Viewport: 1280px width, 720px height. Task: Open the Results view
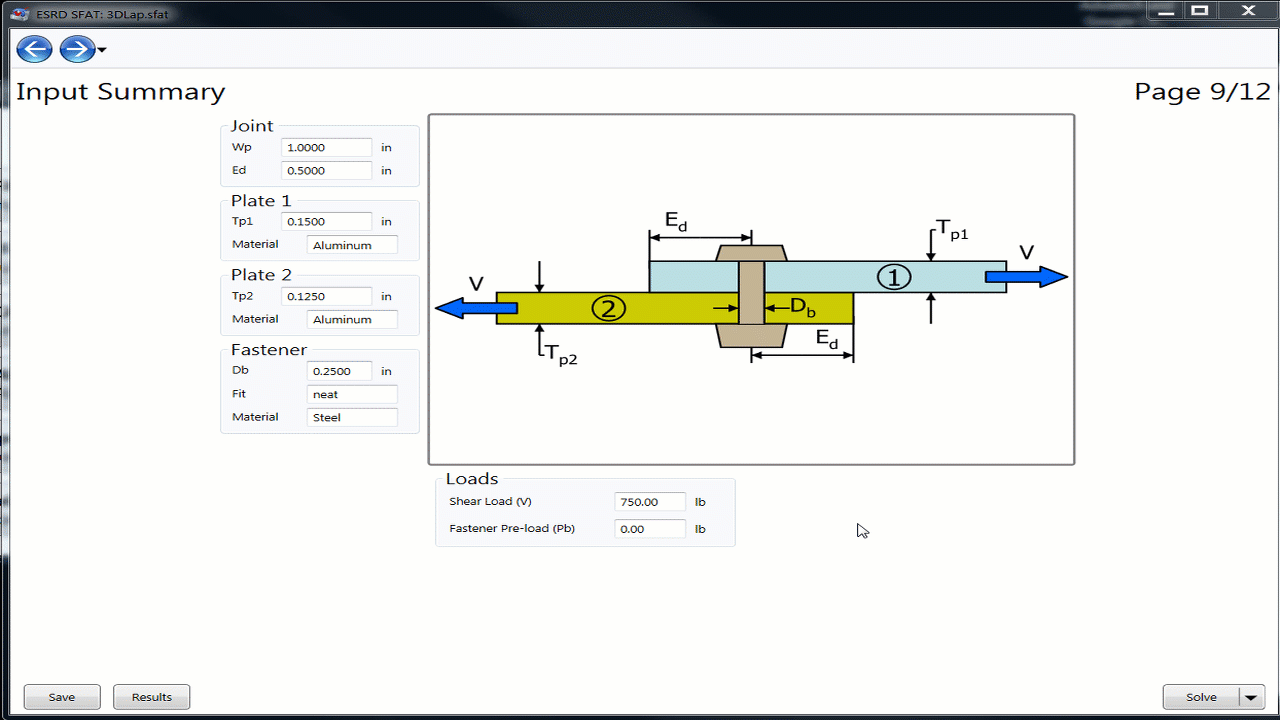151,697
